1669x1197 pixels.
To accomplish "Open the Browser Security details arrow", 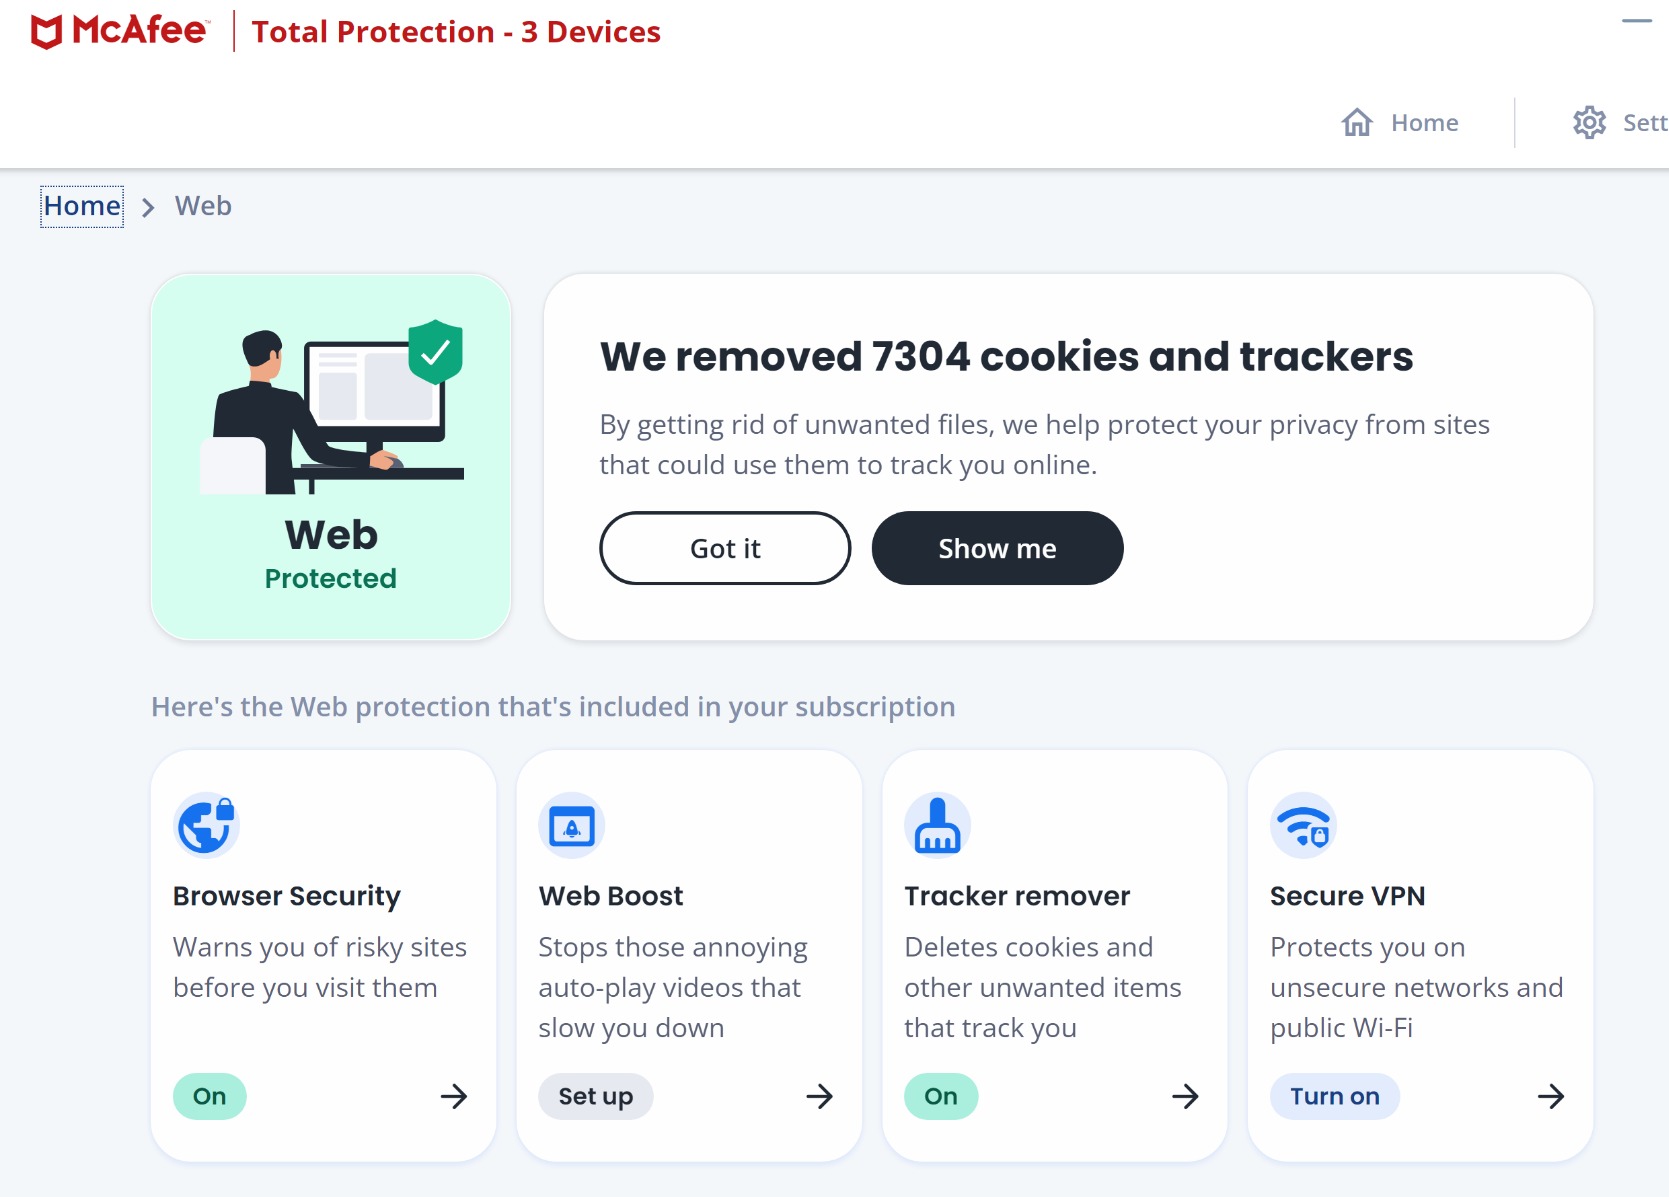I will pos(454,1097).
